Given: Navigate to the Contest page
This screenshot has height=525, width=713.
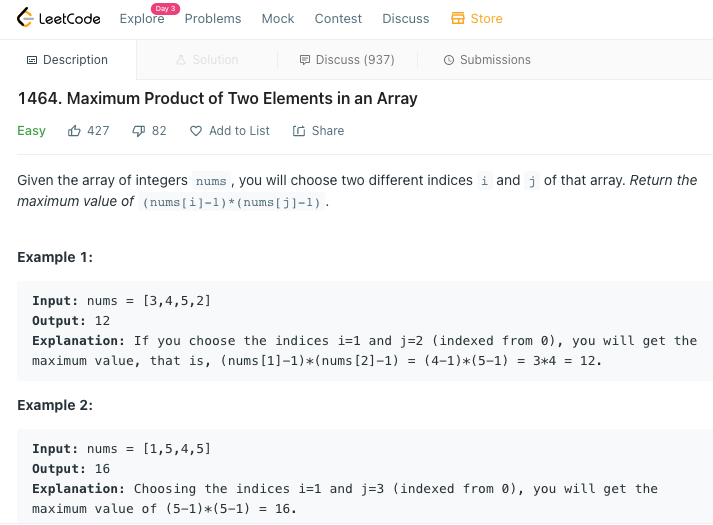Looking at the screenshot, I should coord(338,19).
